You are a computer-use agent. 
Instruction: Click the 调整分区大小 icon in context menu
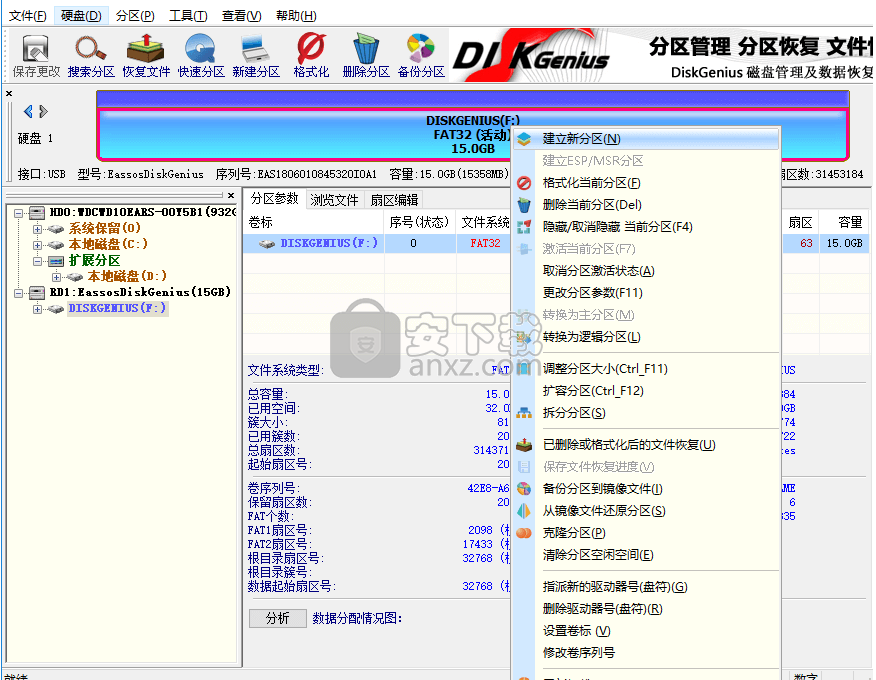click(x=524, y=368)
